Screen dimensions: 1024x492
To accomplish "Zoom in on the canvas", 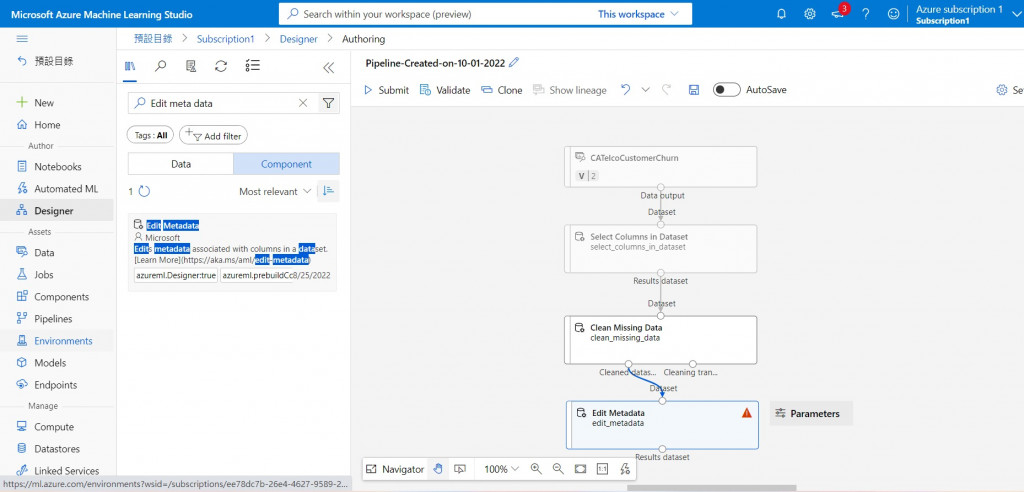I will click(536, 468).
